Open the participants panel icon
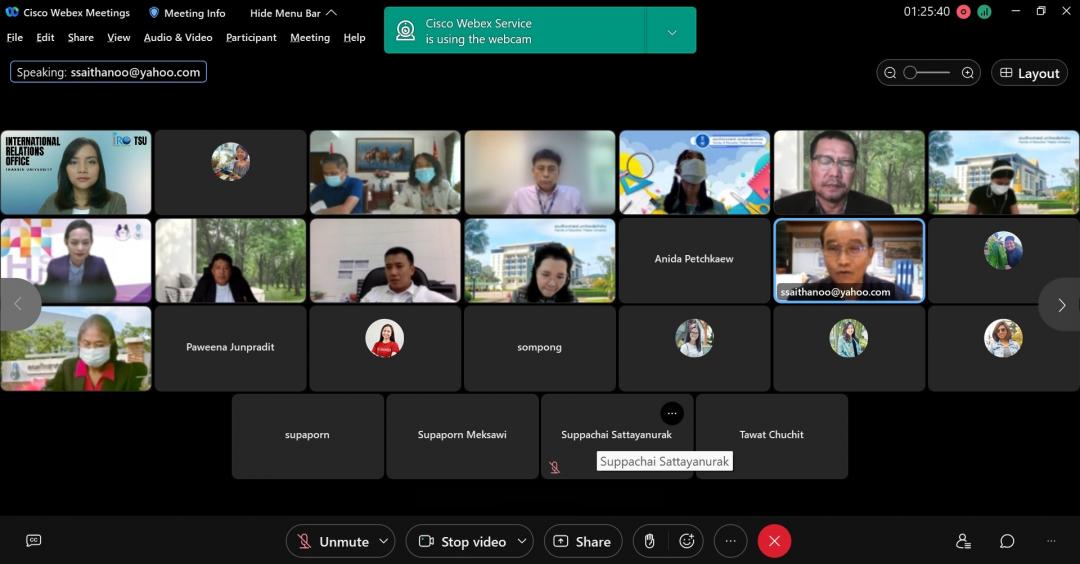Image resolution: width=1080 pixels, height=564 pixels. coord(963,541)
